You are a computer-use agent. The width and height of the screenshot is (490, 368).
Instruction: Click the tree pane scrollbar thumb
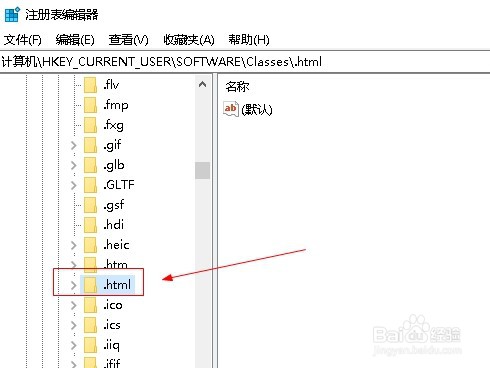tap(202, 170)
